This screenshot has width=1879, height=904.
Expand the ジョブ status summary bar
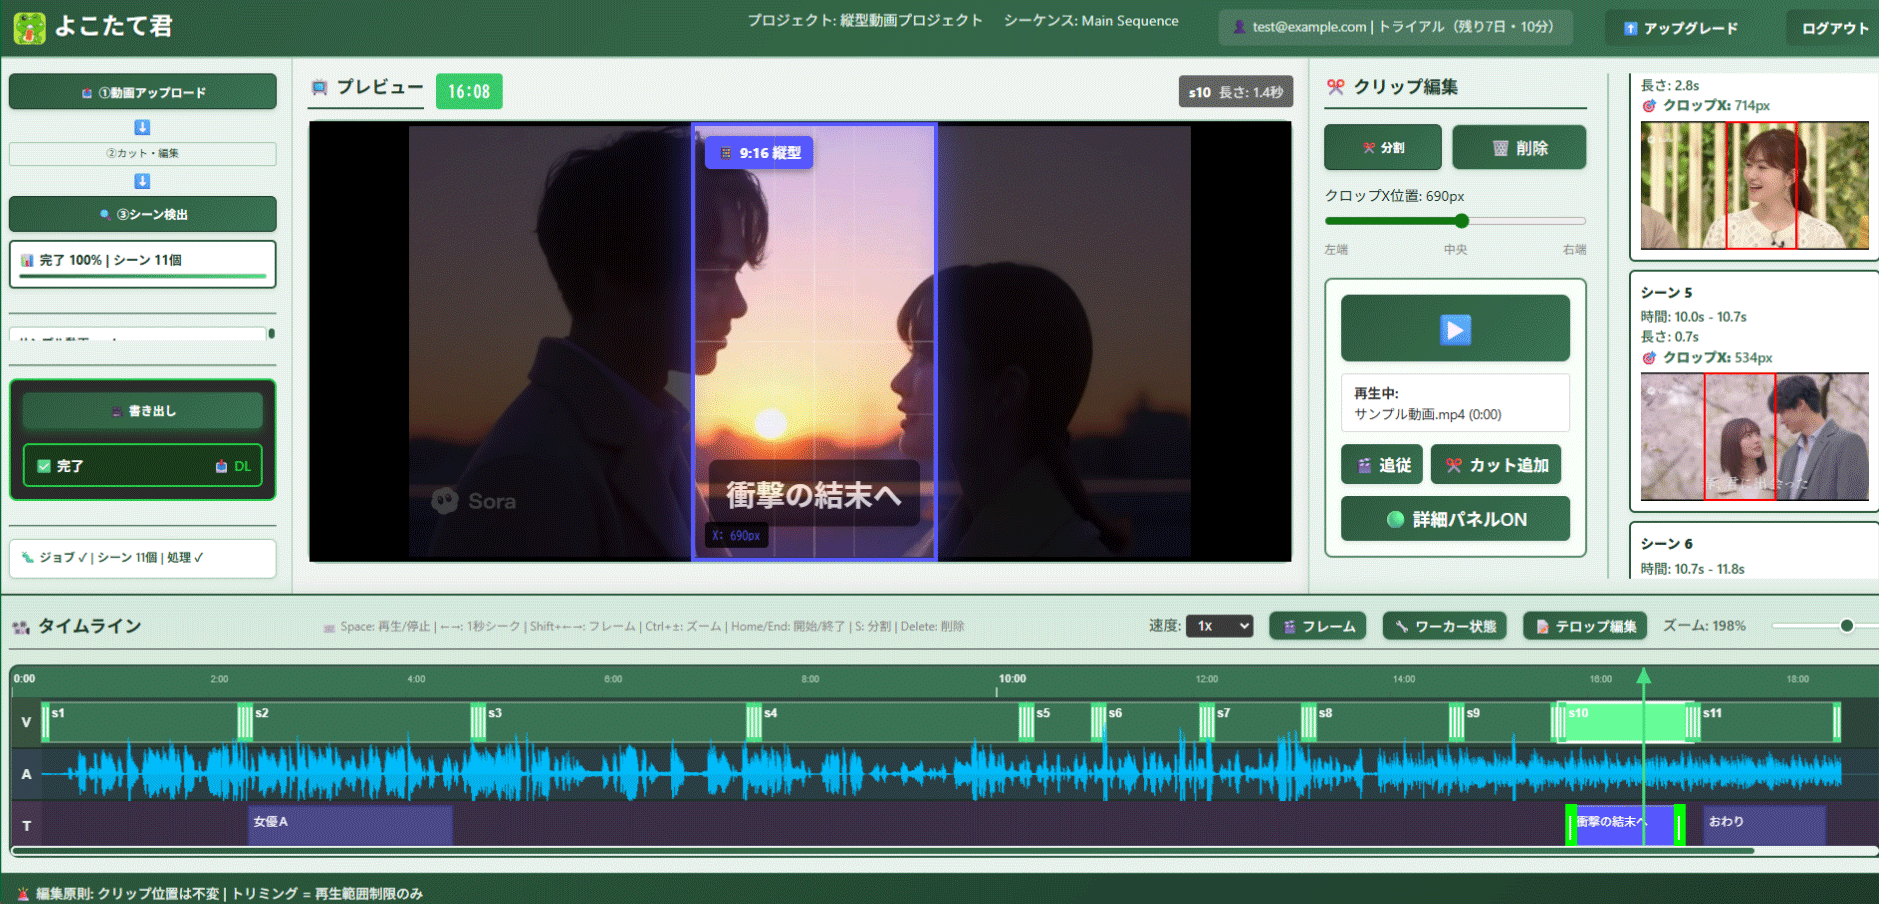(x=142, y=558)
